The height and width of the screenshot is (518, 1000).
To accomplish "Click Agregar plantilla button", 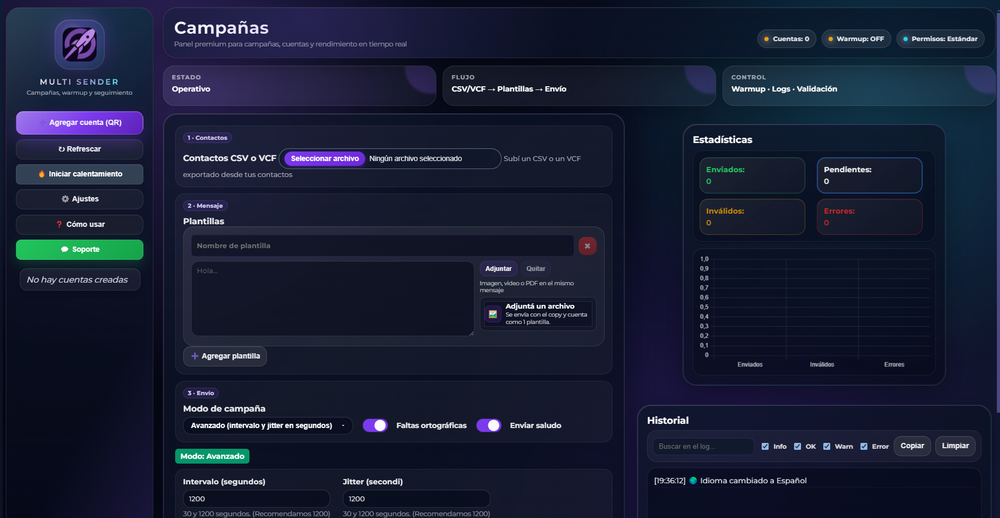I will click(x=225, y=356).
